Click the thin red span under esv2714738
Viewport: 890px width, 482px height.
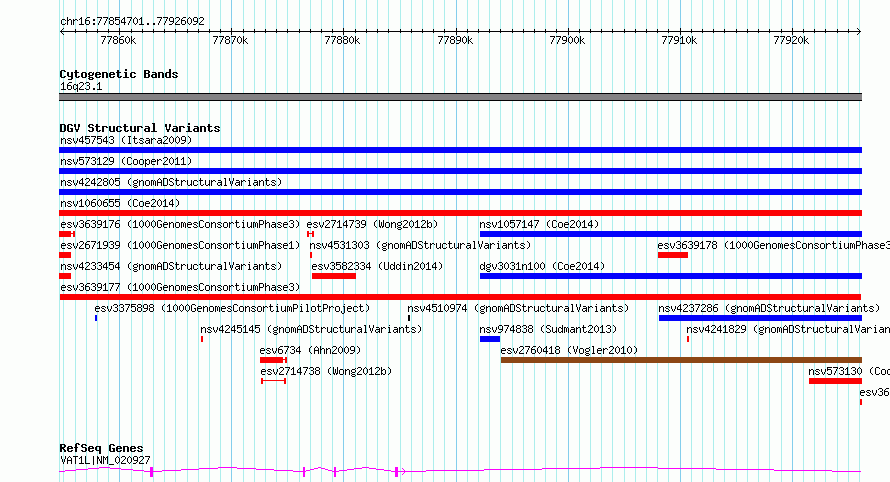point(274,381)
